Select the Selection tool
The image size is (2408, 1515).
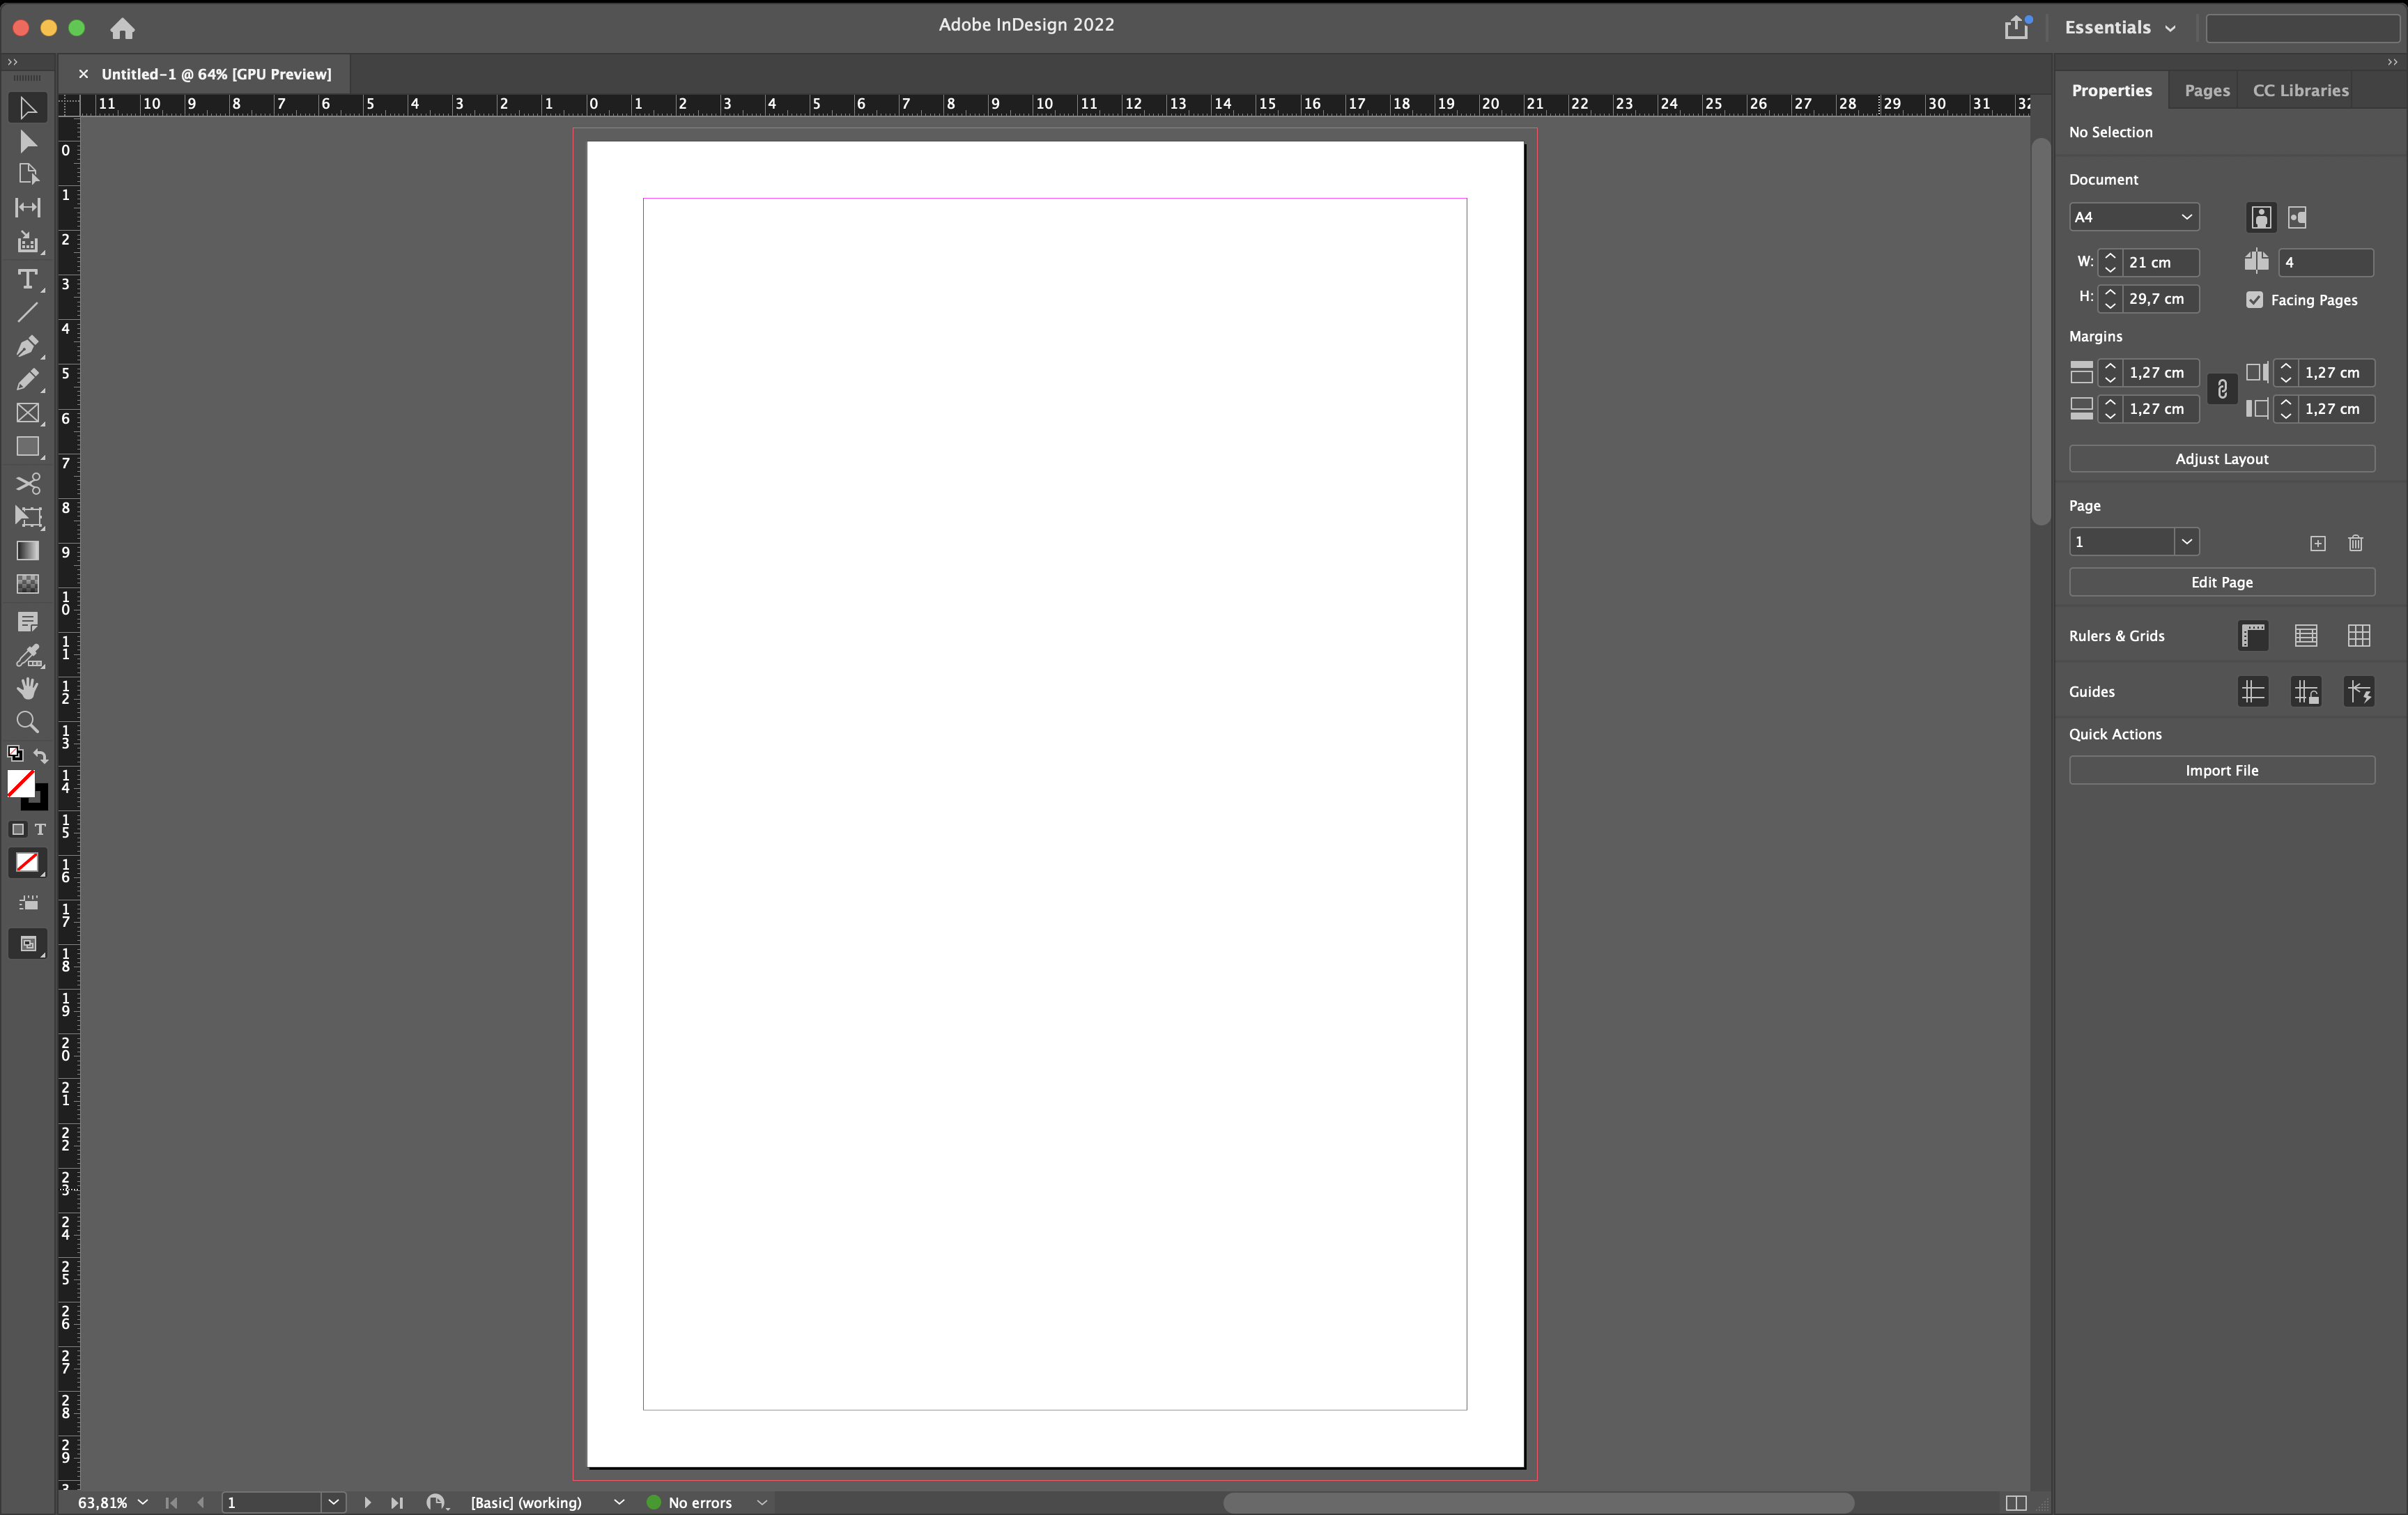(x=26, y=108)
